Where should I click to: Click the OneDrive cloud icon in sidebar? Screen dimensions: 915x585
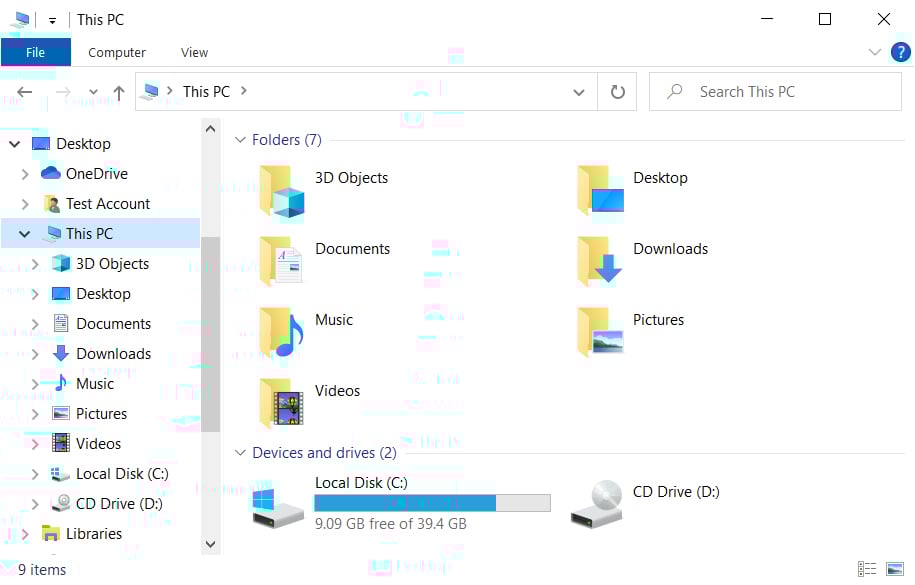(x=51, y=173)
